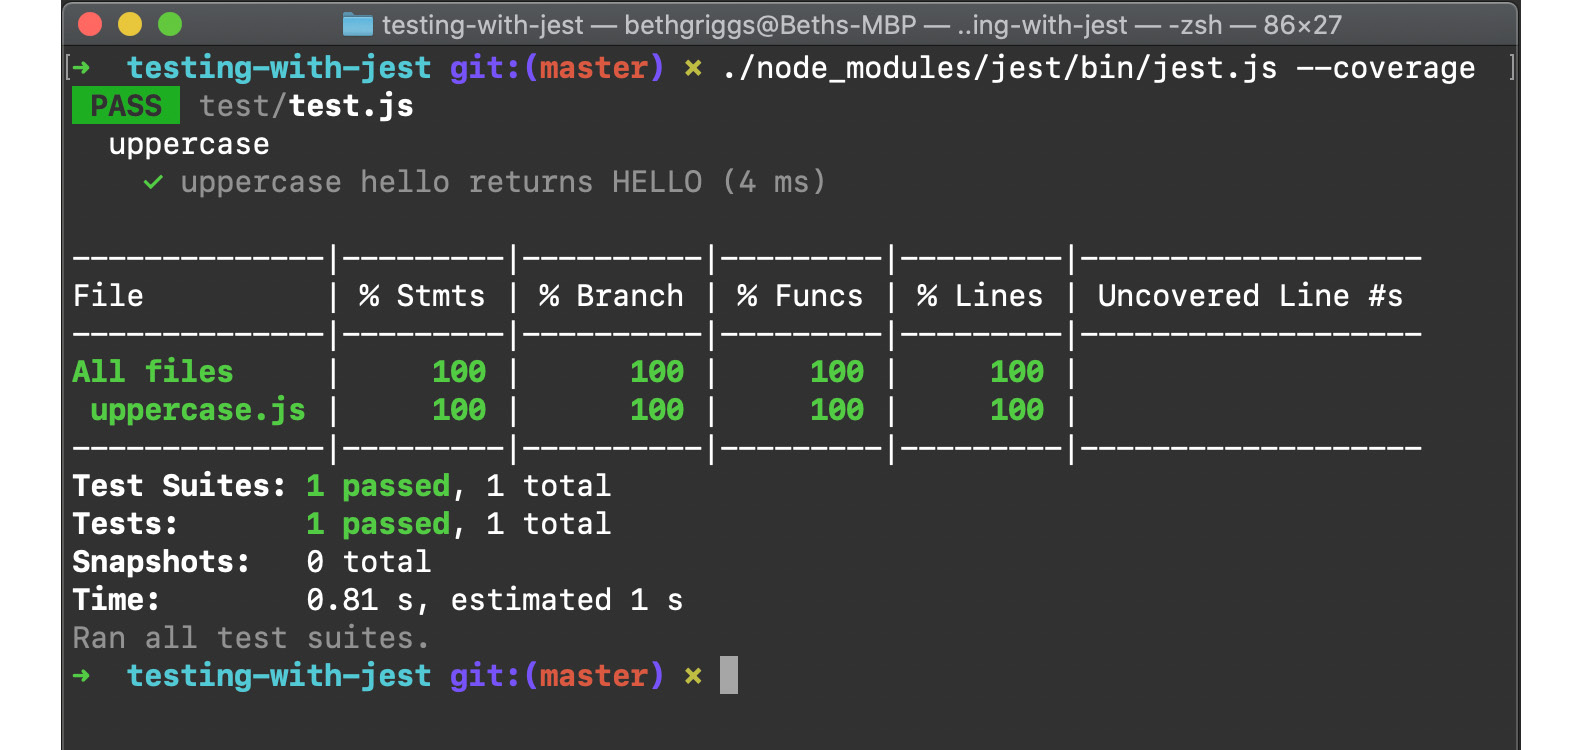This screenshot has height=750, width=1582.
Task: Click '0.81 s, estimated 1 s' time value
Action: click(495, 600)
